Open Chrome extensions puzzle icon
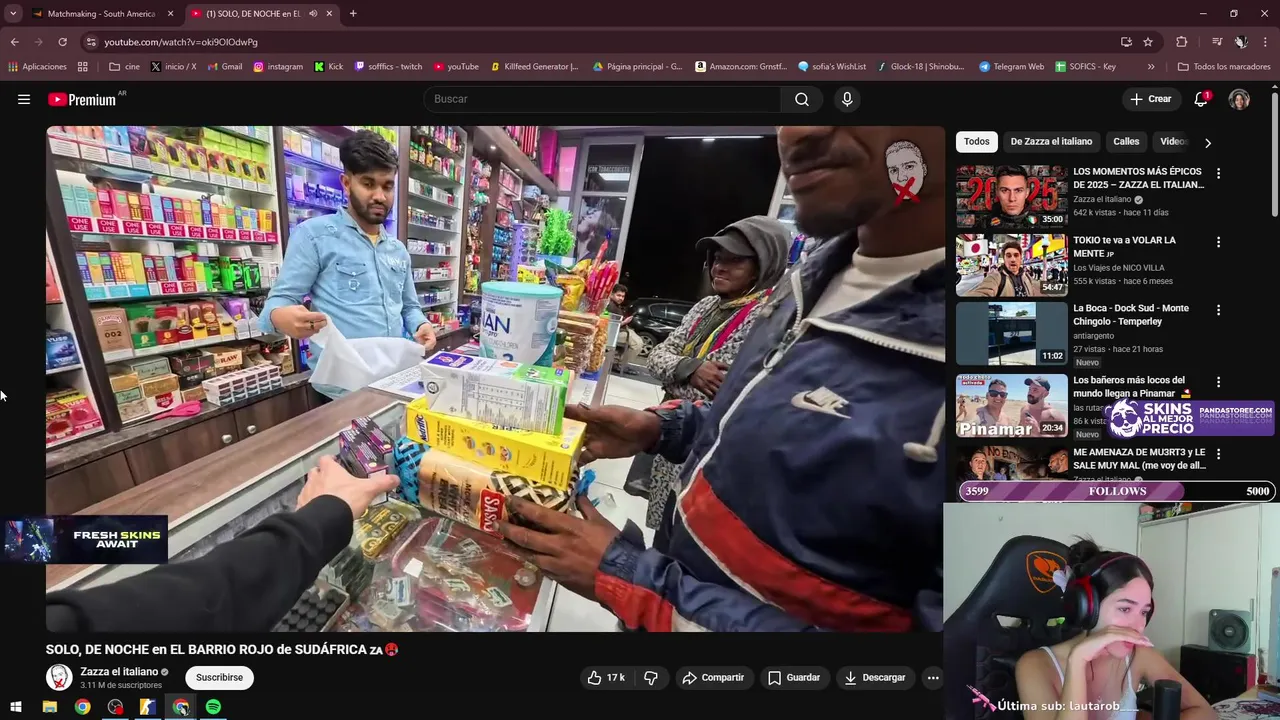Viewport: 1280px width, 720px height. pyautogui.click(x=1182, y=42)
